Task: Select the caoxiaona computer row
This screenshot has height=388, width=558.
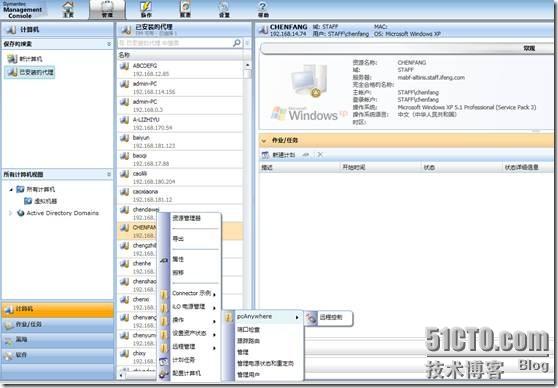Action: [180, 195]
